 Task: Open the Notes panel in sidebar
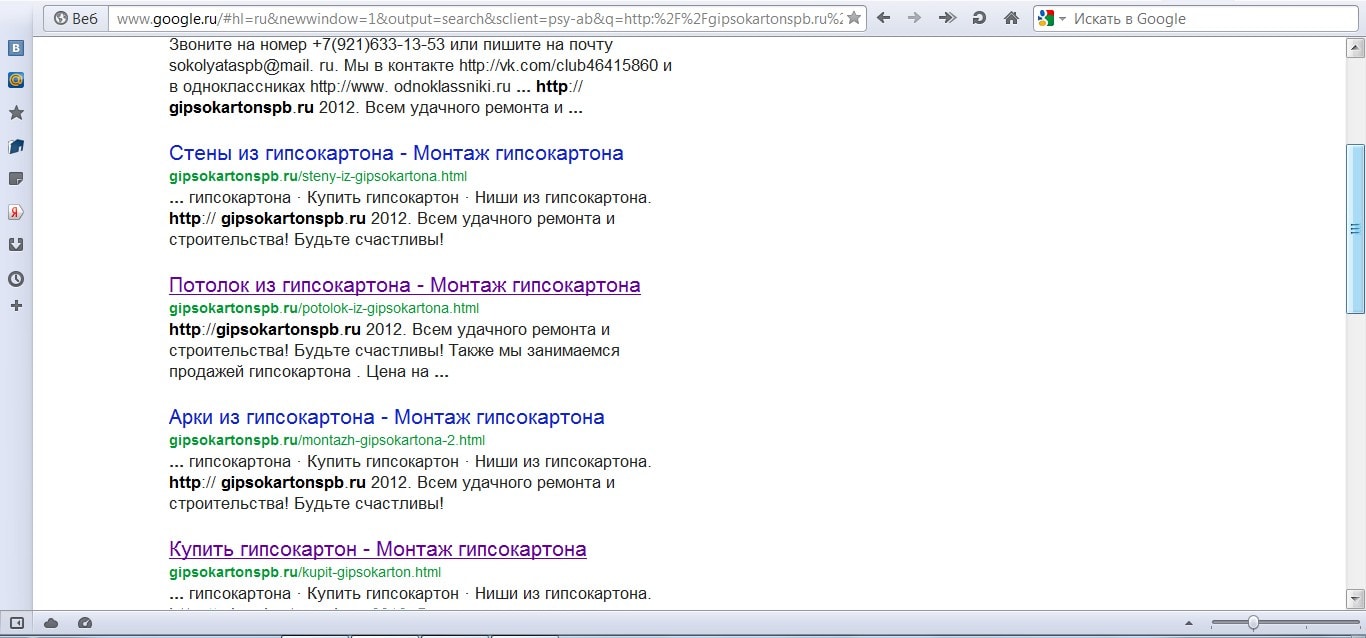(16, 179)
